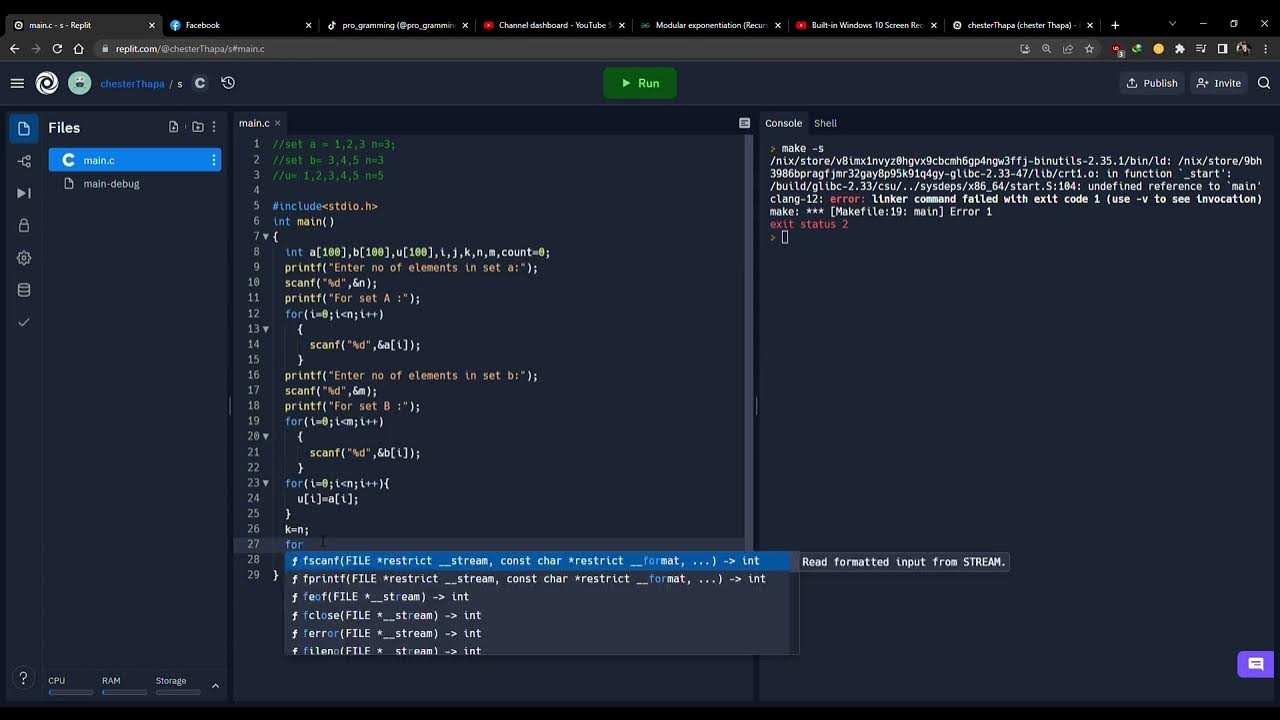Click the browser share icon
1280x720 pixels.
(1068, 48)
